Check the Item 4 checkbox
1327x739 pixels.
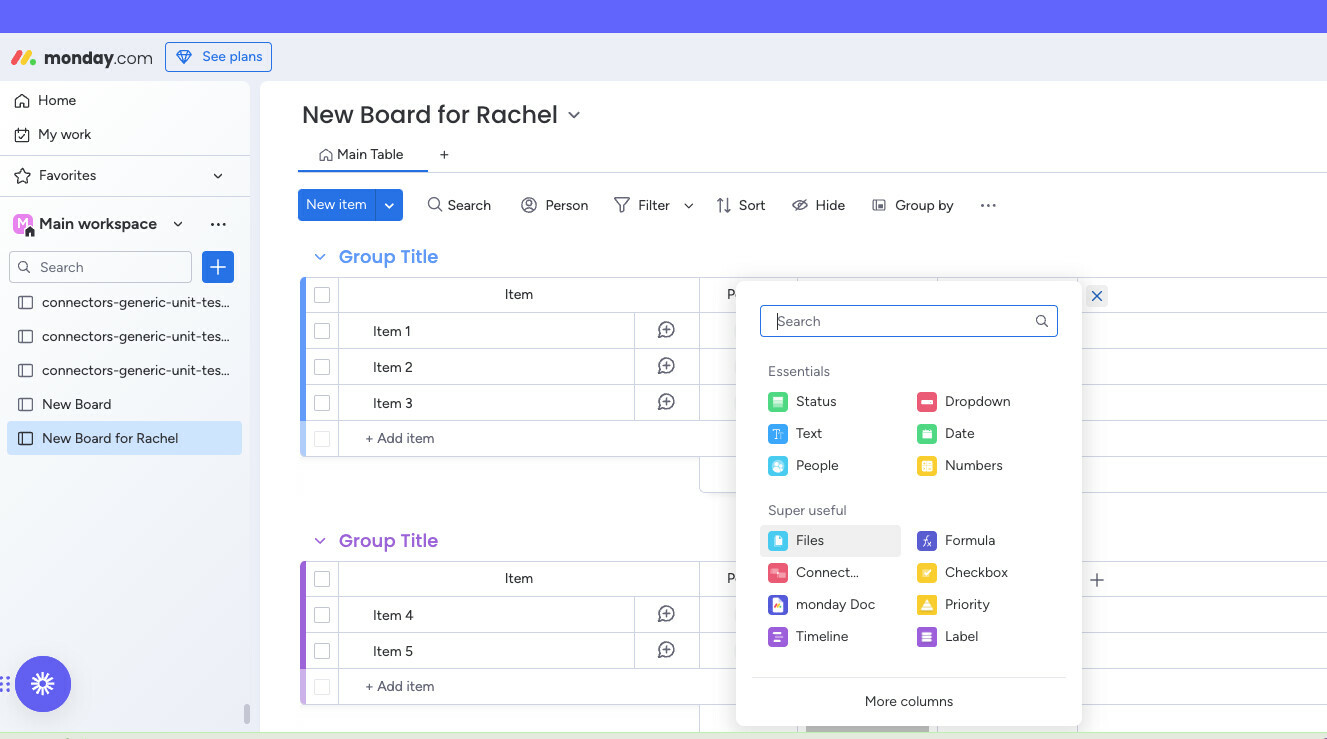coord(322,615)
